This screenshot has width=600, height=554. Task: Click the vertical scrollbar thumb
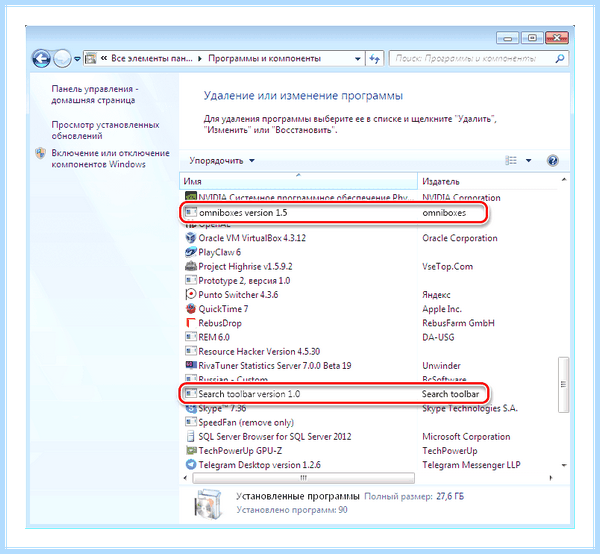tap(563, 385)
